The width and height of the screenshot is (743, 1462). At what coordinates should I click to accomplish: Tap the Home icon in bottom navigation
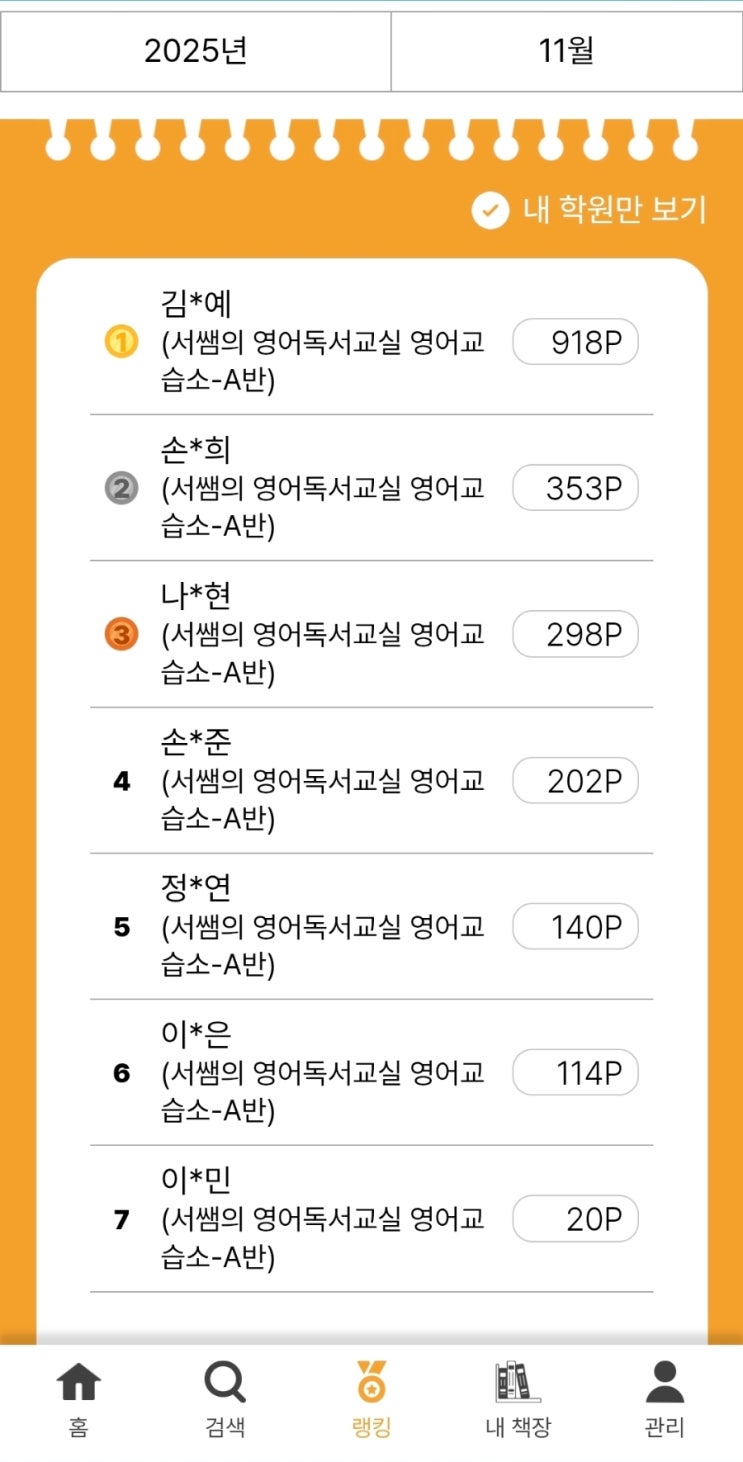point(79,1383)
